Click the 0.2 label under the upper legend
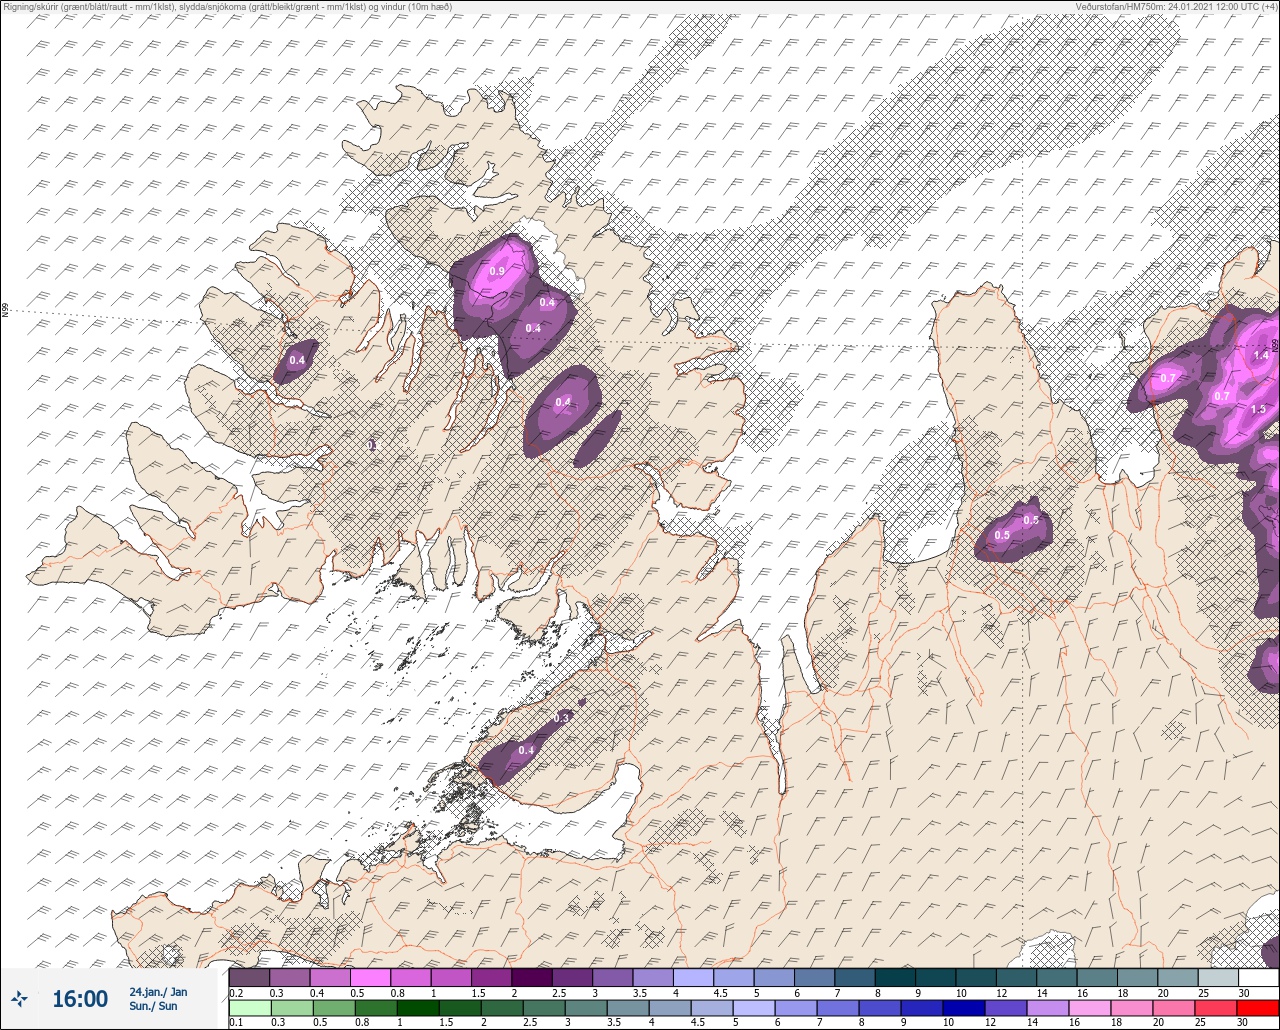This screenshot has height=1030, width=1280. coord(236,992)
